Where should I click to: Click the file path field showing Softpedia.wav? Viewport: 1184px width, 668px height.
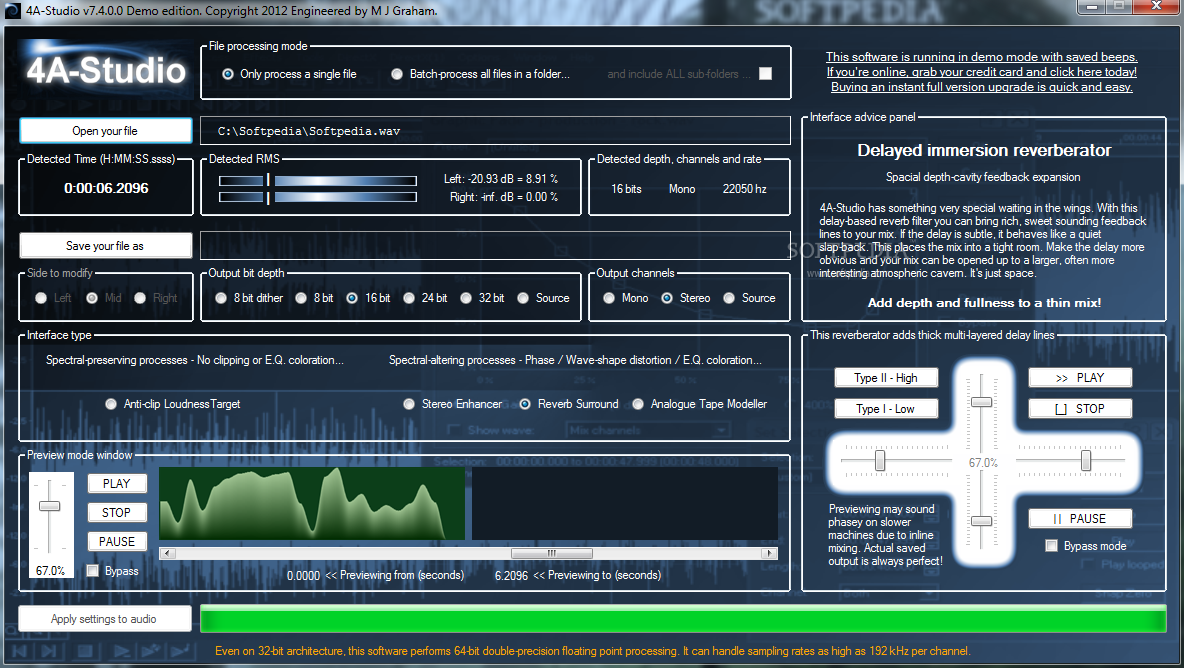pos(495,131)
